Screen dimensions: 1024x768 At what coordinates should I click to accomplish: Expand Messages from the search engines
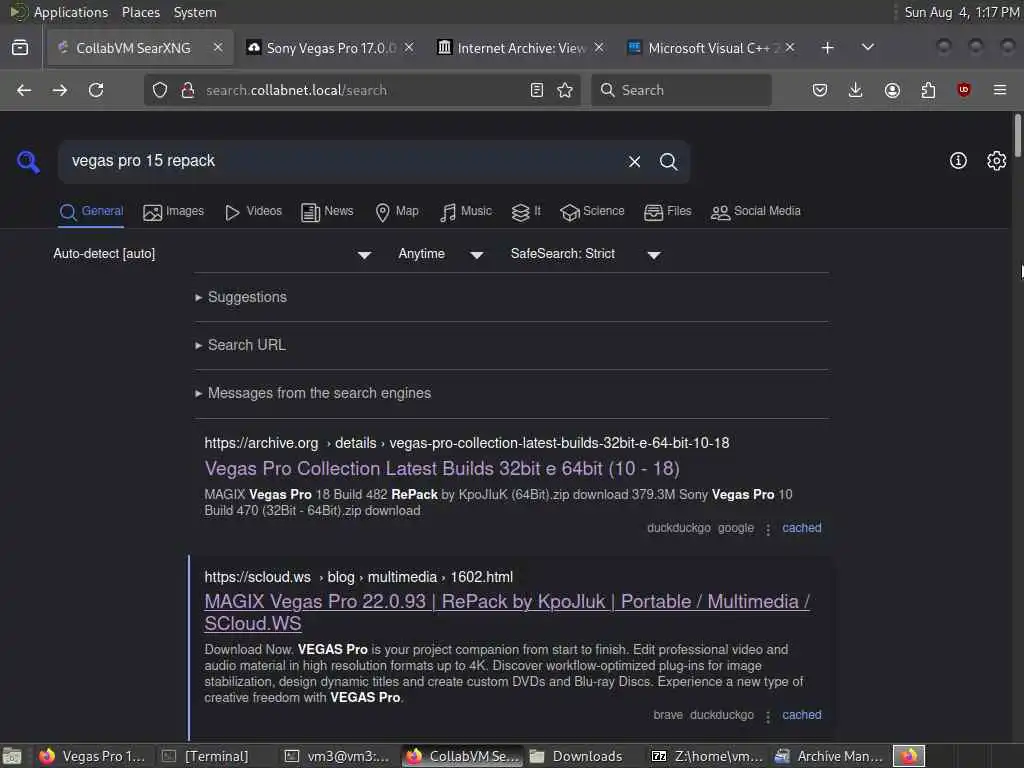(319, 393)
